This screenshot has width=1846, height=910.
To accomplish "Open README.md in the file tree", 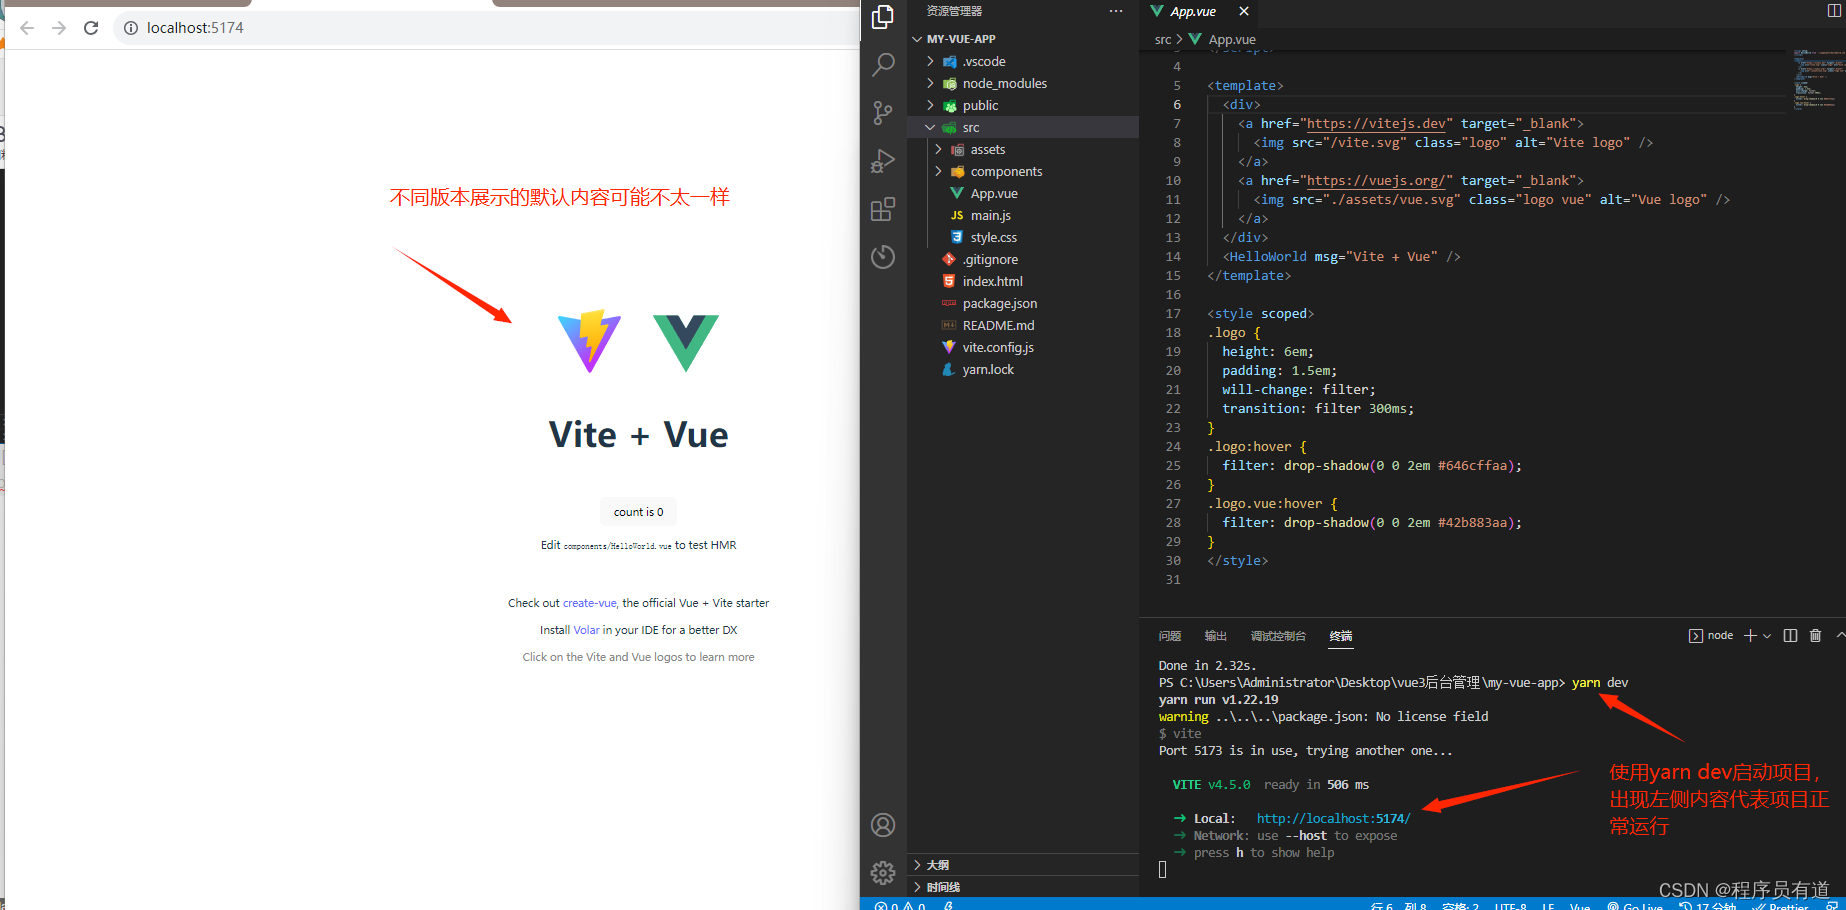I will click(x=998, y=325).
